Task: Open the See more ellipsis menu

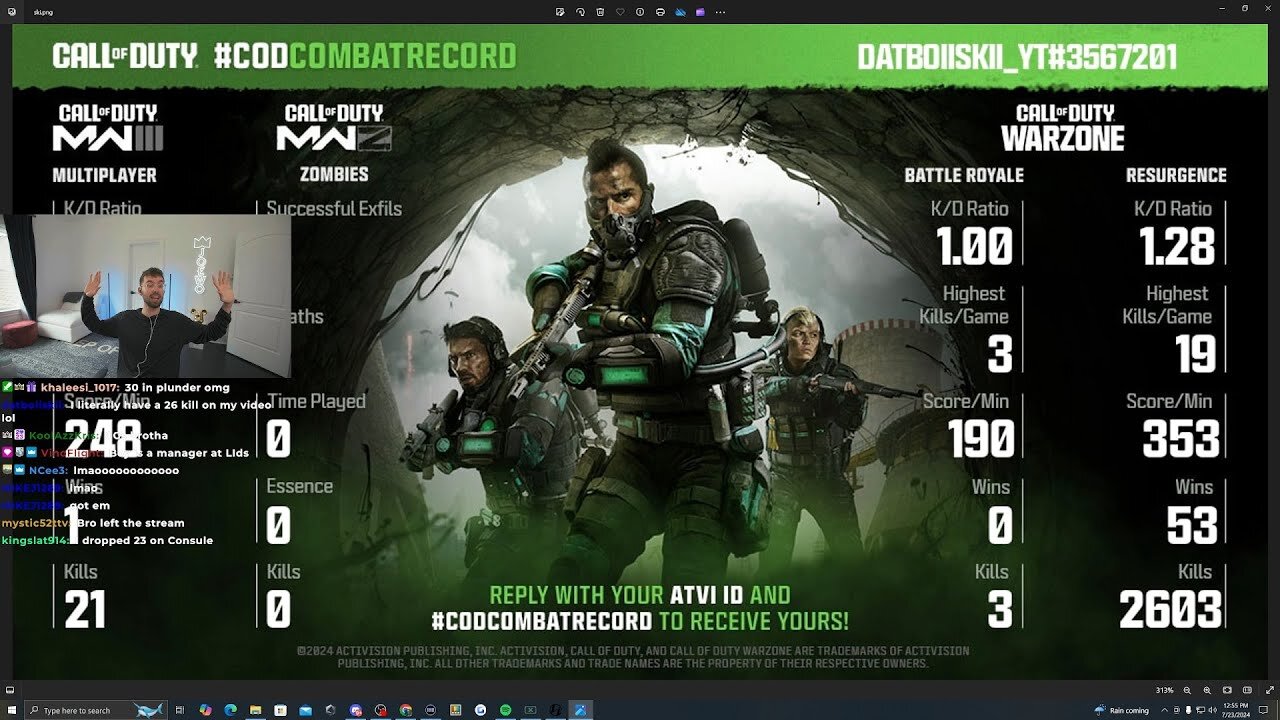Action: tap(720, 12)
